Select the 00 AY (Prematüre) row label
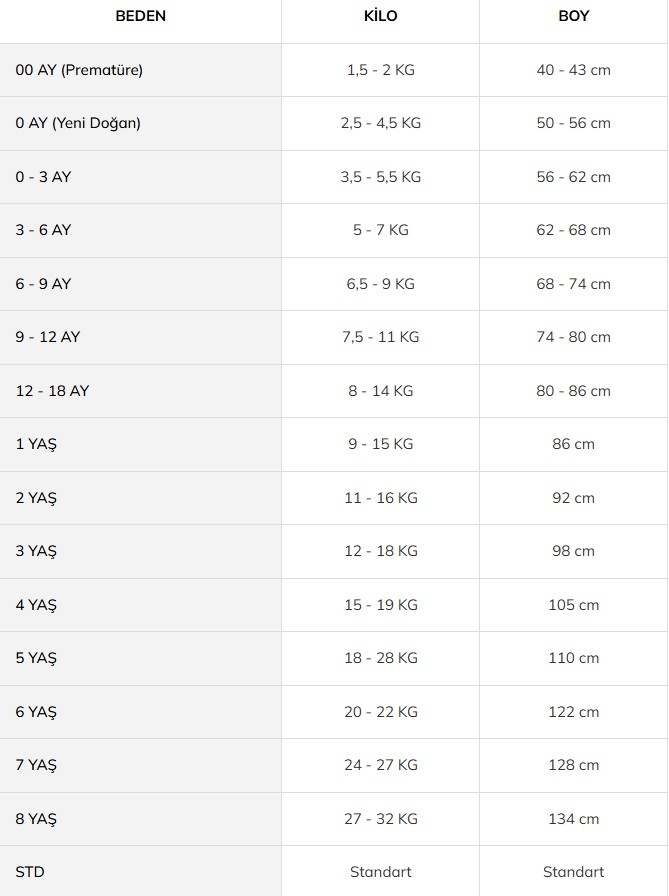Screen dimensions: 669x896 79,70
